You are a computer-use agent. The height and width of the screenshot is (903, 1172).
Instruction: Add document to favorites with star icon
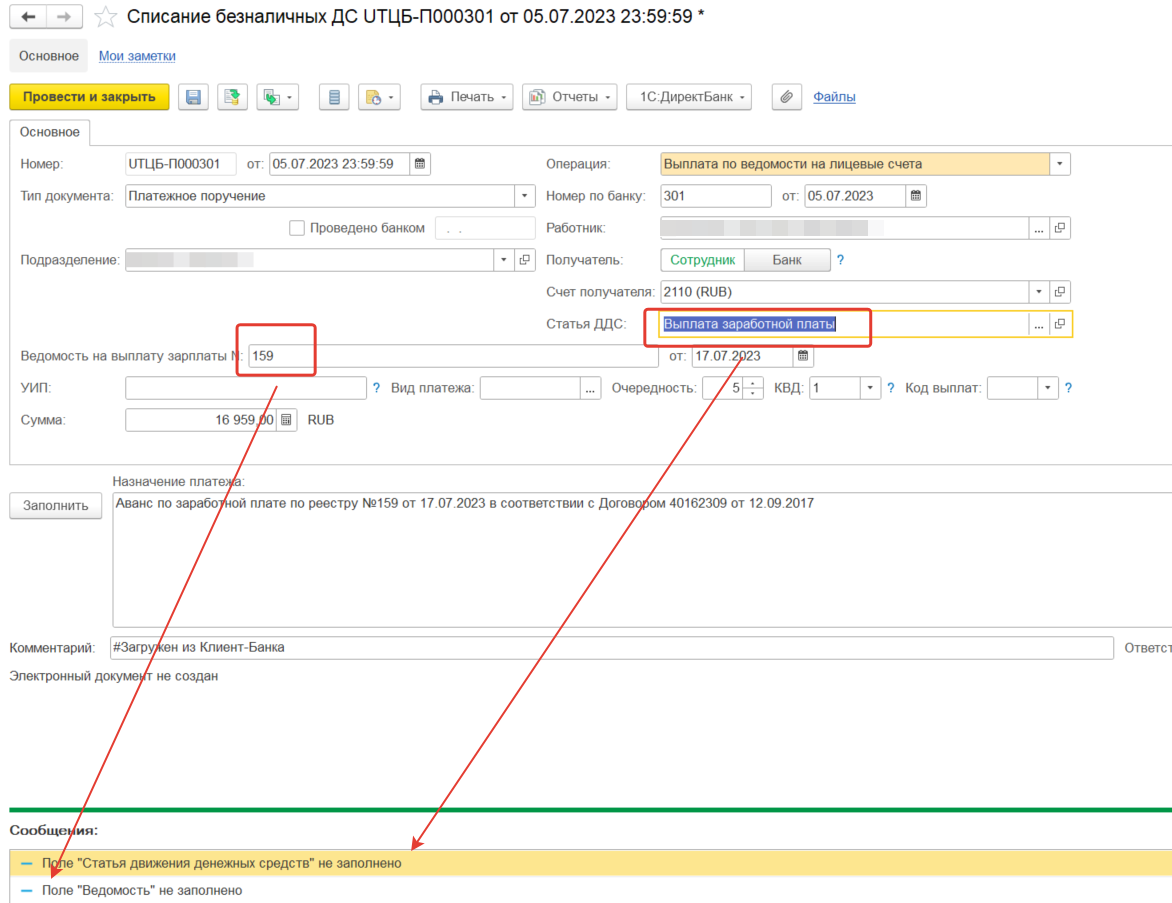[105, 17]
